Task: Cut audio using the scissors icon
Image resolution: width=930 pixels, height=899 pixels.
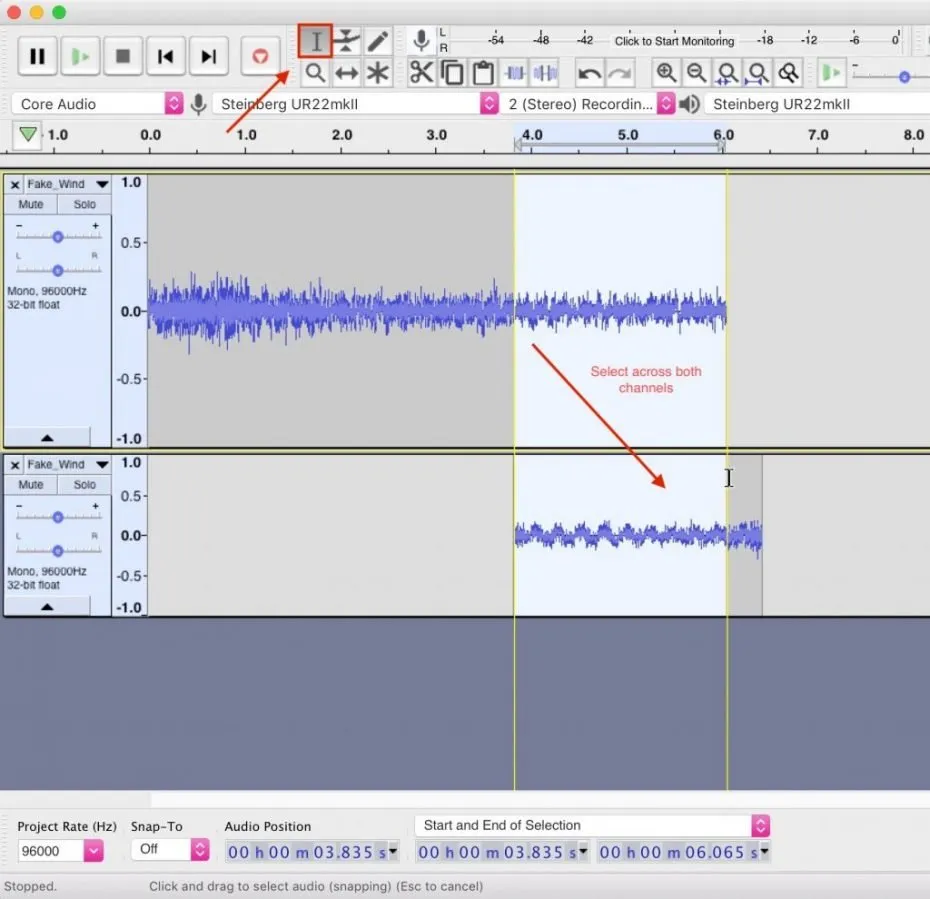Action: (421, 72)
